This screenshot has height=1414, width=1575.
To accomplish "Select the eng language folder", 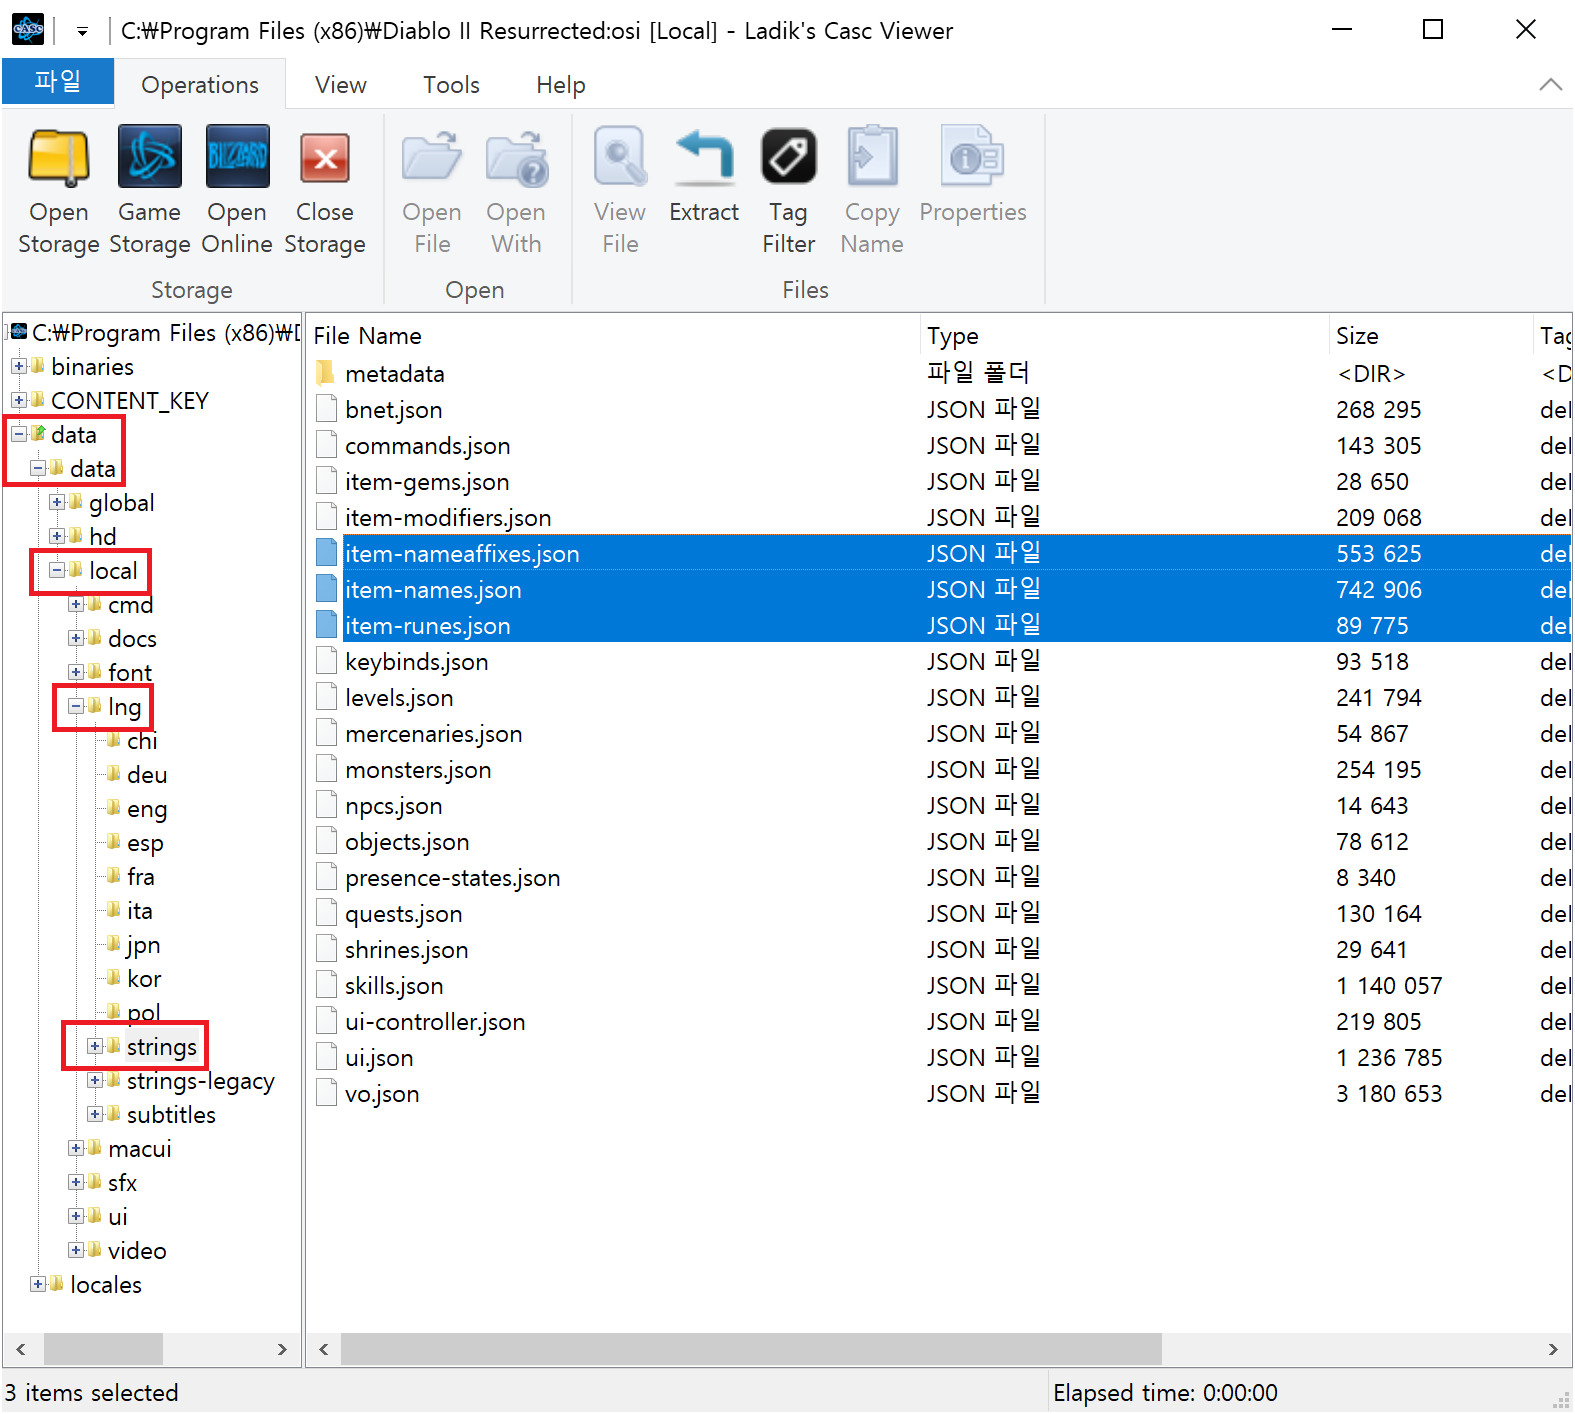I will 147,809.
